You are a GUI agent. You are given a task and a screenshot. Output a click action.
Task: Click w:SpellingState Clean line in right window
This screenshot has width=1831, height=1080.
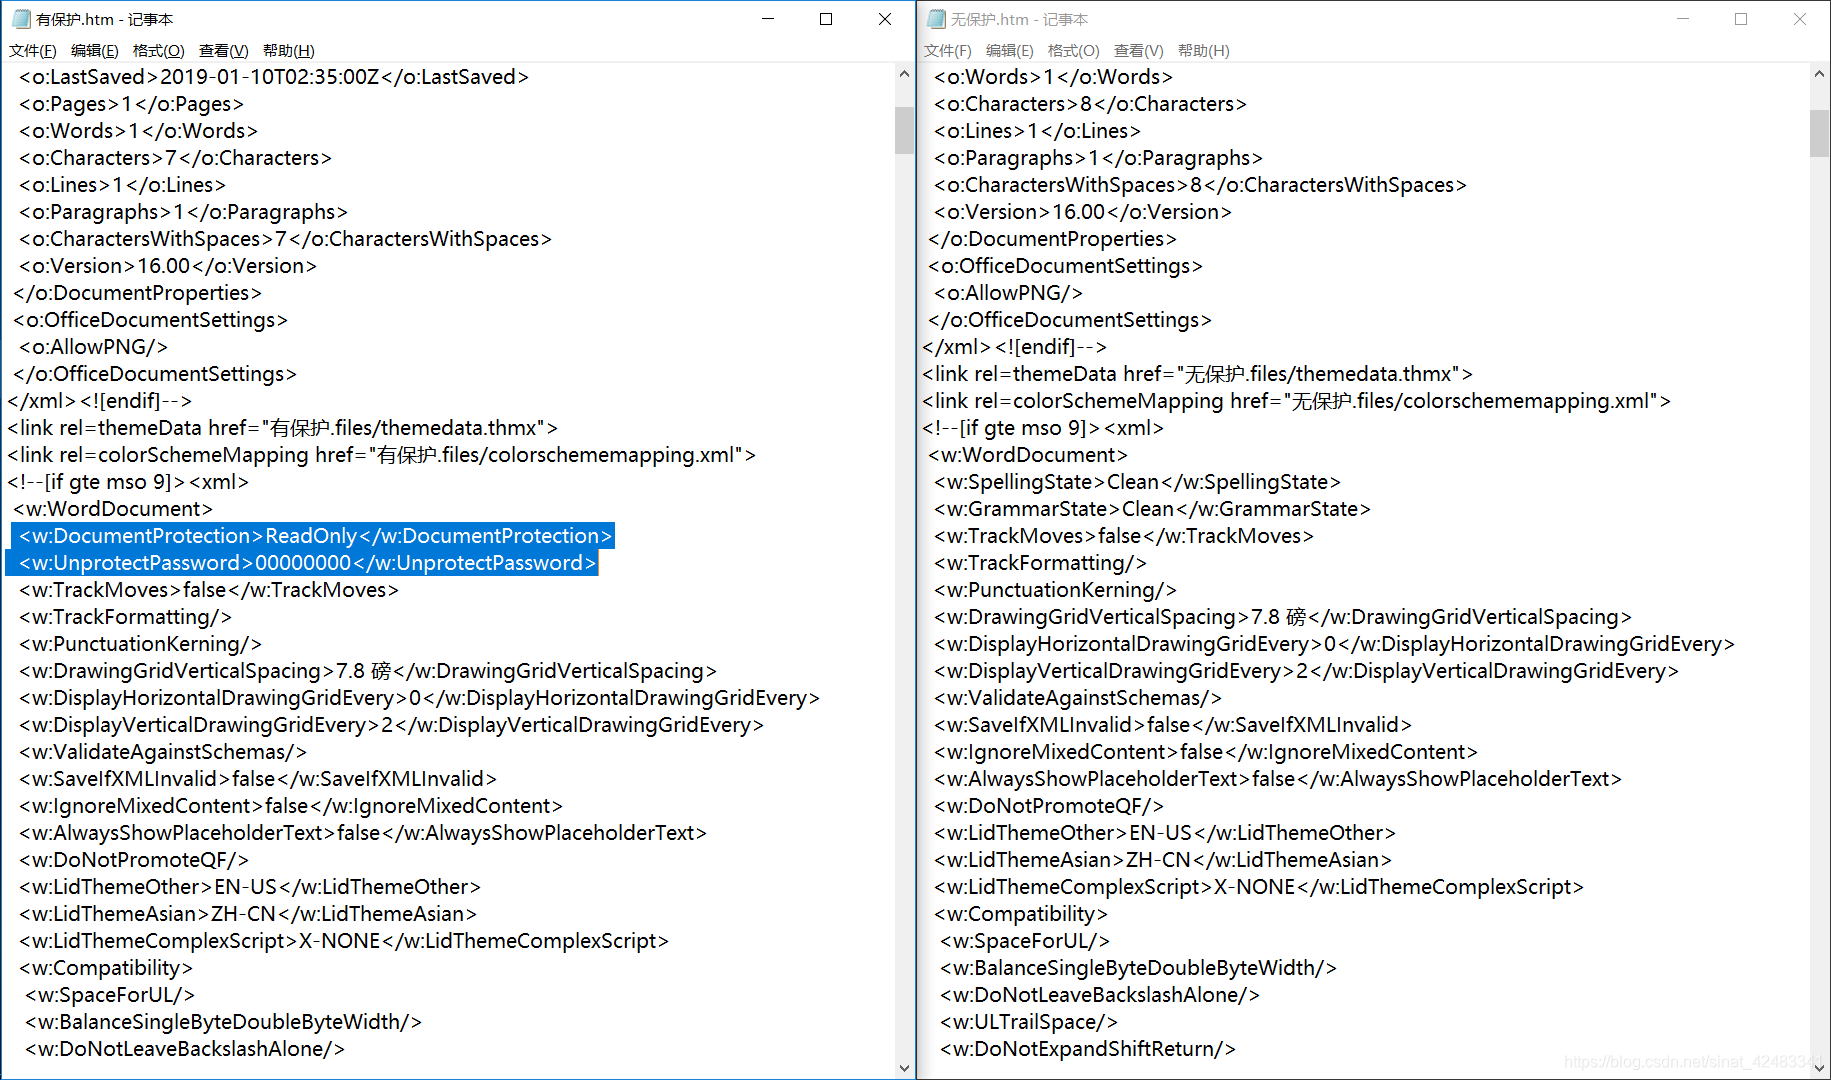(1137, 482)
